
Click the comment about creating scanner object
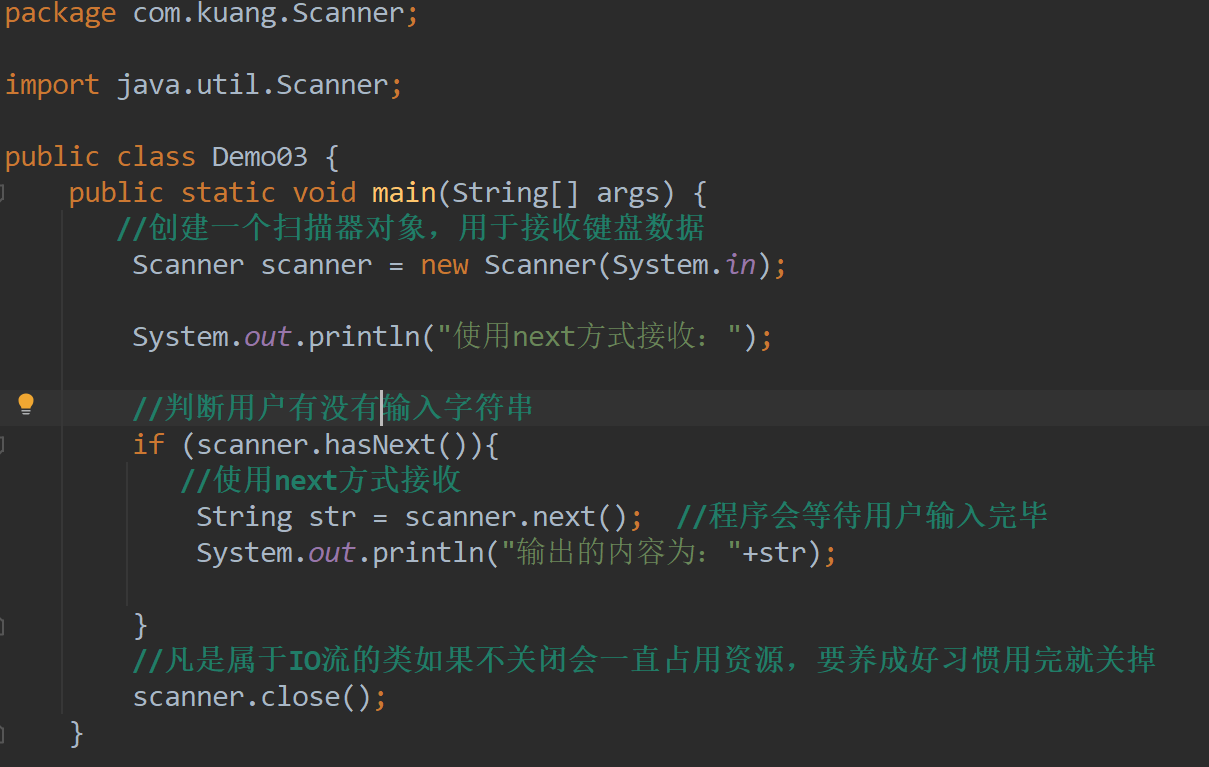point(412,229)
